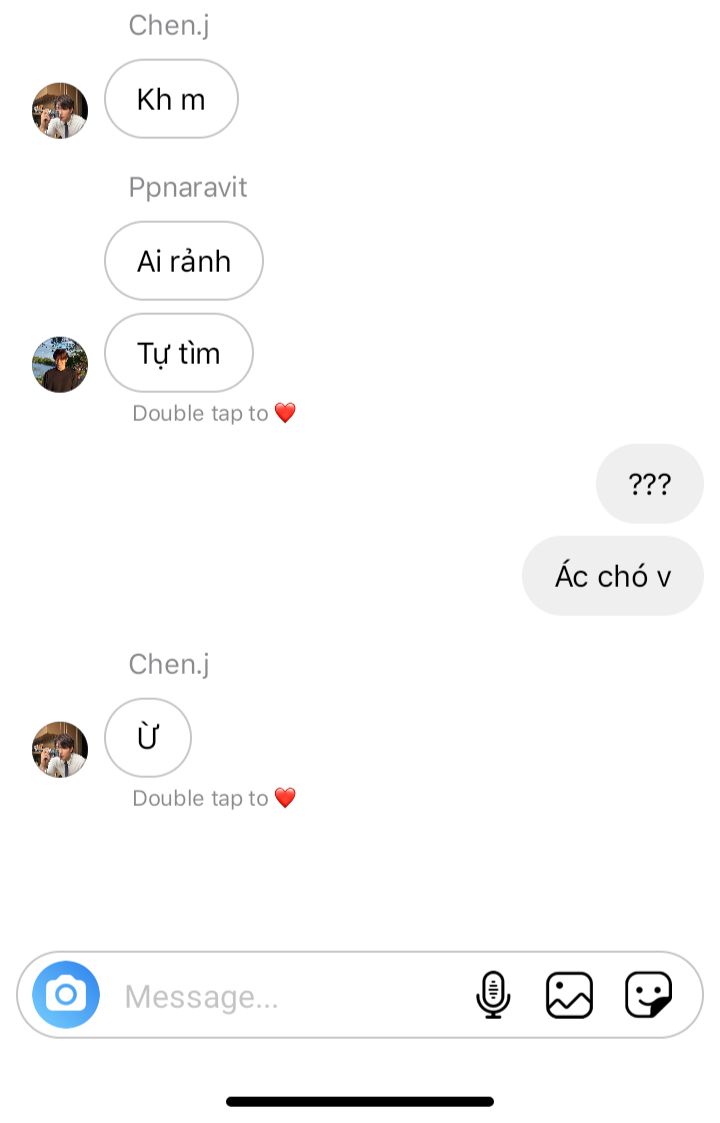The height and width of the screenshot is (1123, 720).
Task: Tap the lower Chen.j sender name
Action: pos(169,665)
